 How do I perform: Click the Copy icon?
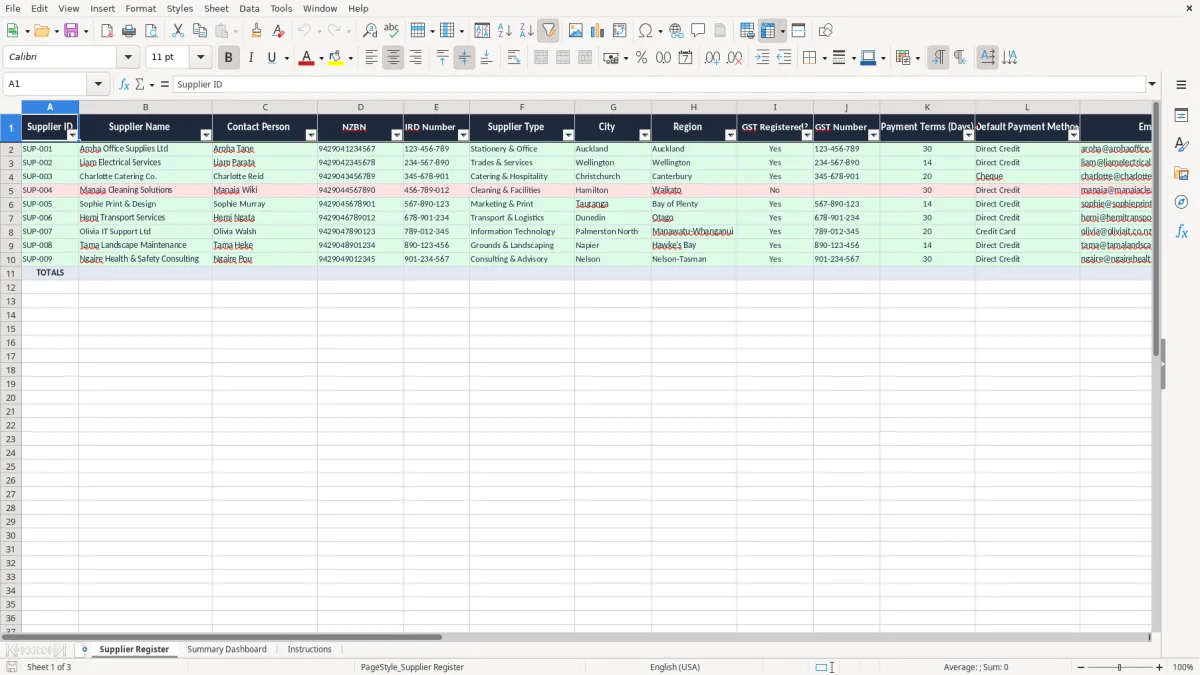[x=199, y=31]
